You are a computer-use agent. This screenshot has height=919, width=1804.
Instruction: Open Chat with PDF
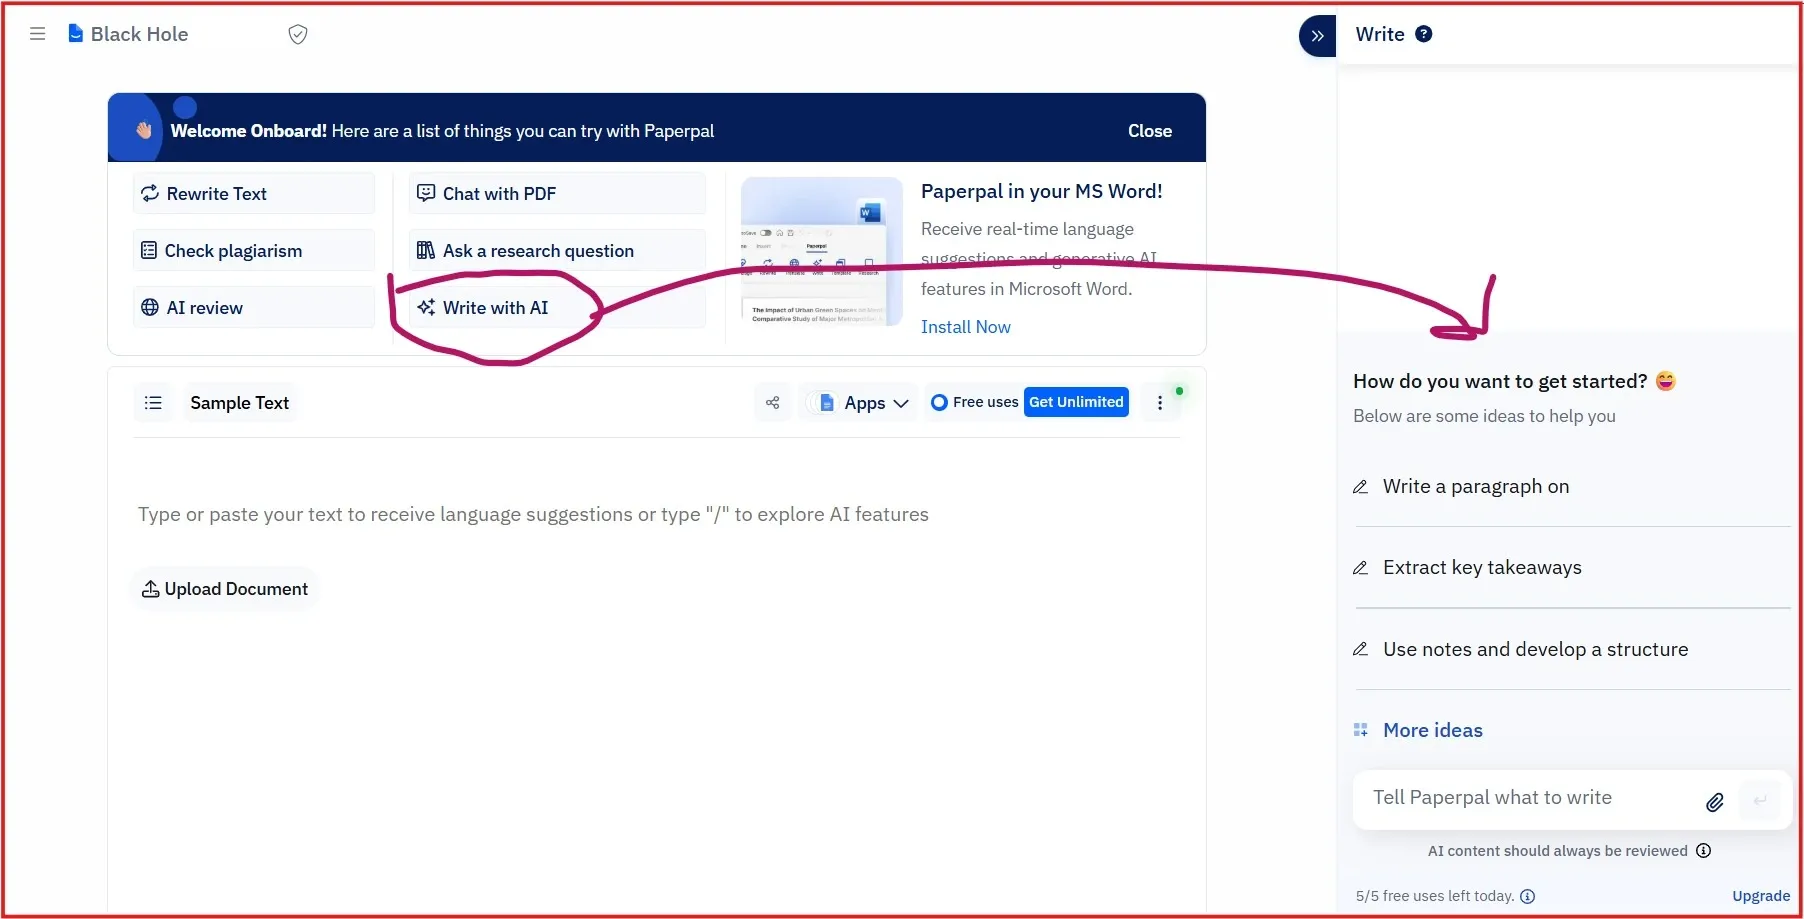pyautogui.click(x=557, y=193)
